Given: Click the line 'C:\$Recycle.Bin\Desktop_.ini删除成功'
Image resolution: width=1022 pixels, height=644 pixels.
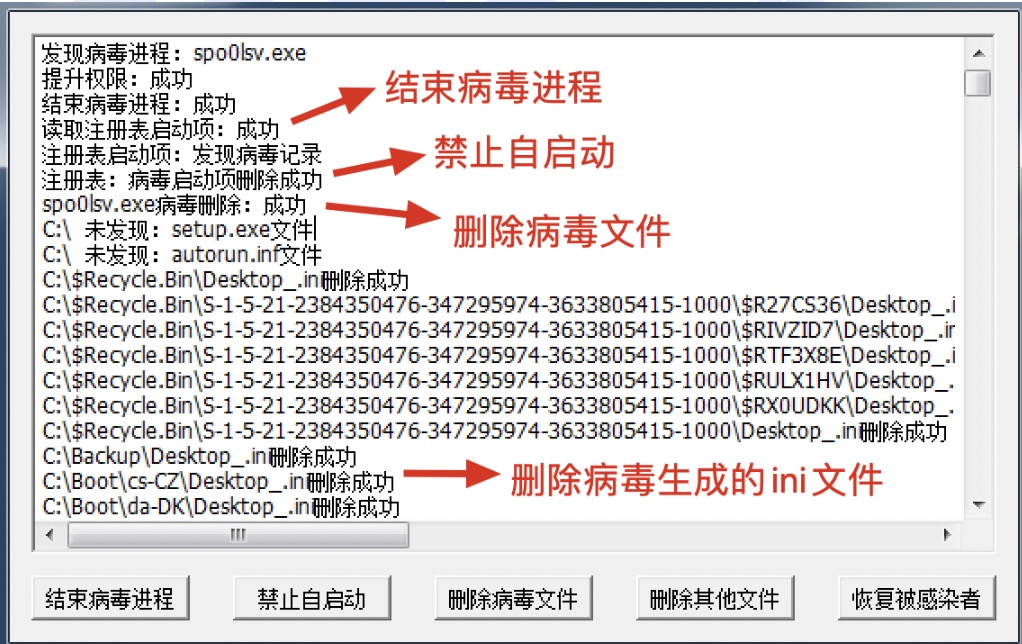Looking at the screenshot, I should pyautogui.click(x=226, y=280).
